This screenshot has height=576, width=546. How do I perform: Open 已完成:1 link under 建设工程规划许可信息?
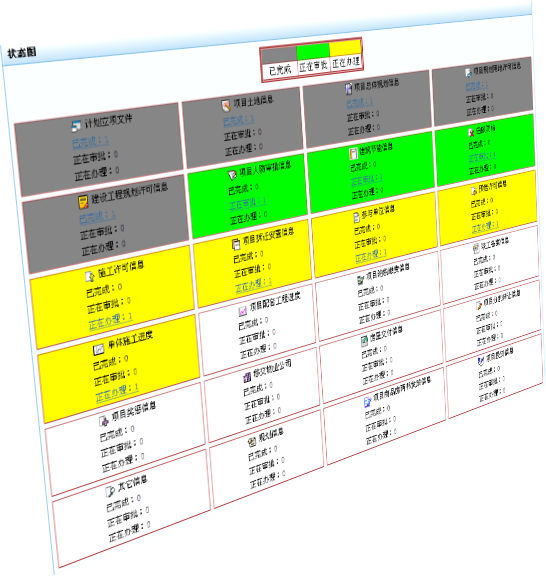(98, 217)
